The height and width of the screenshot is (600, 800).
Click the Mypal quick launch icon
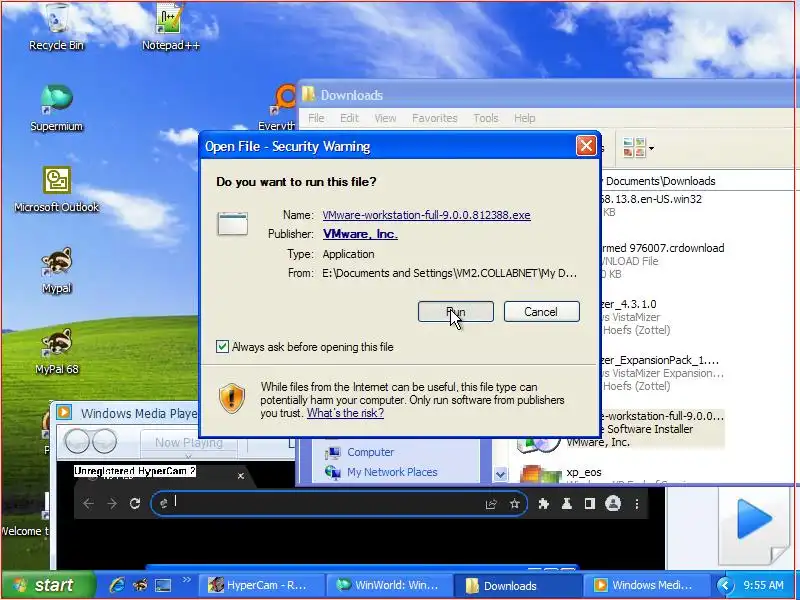140,585
